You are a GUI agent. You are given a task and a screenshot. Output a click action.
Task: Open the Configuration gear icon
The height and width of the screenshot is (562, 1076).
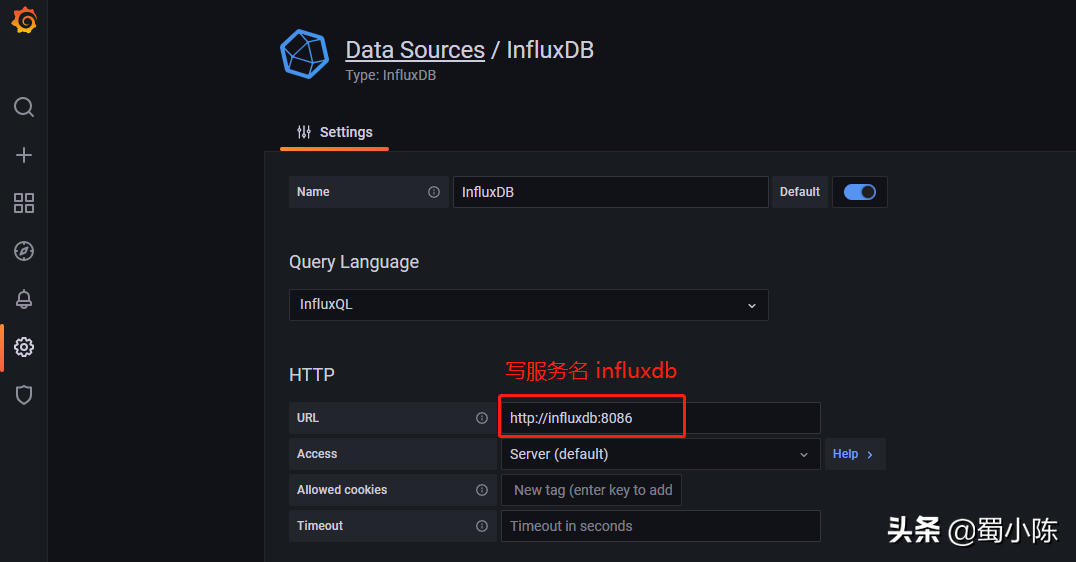pyautogui.click(x=24, y=347)
